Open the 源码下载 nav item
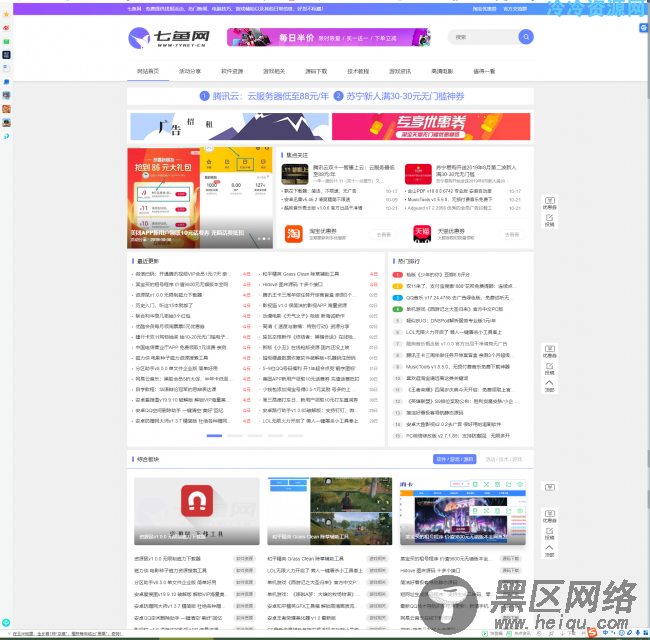This screenshot has height=640, width=650. [316, 71]
